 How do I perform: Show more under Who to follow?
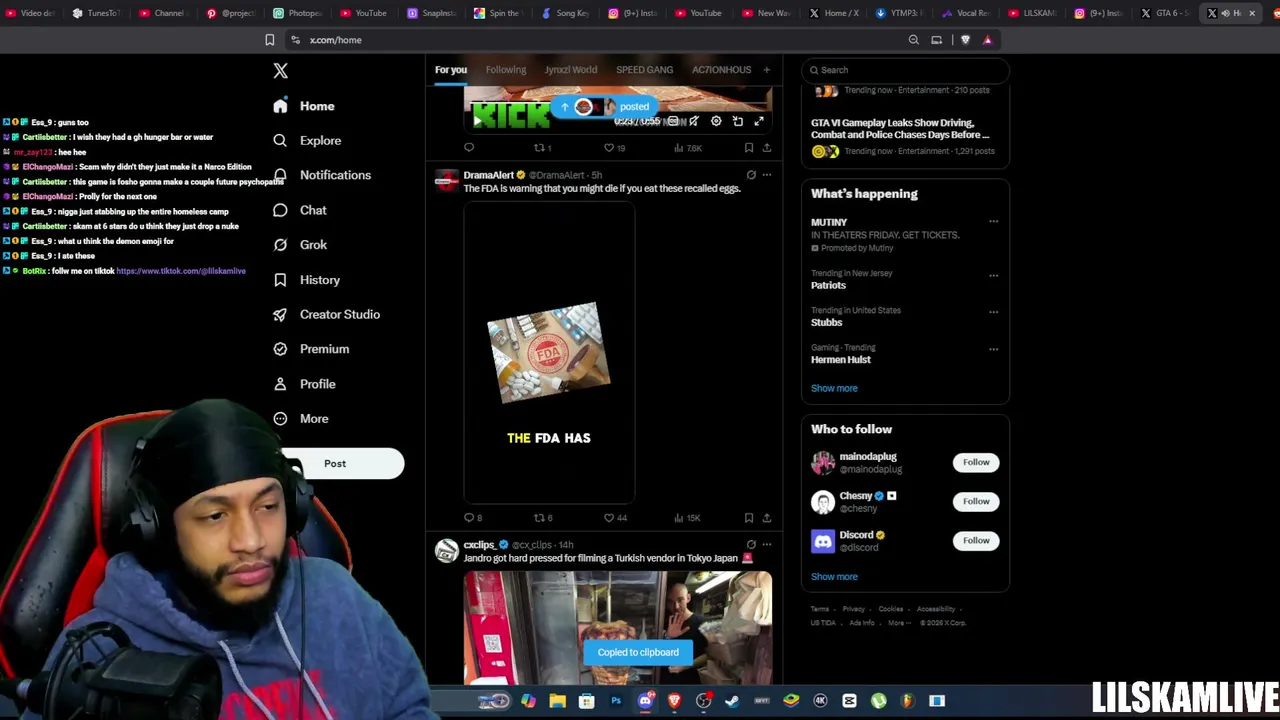(x=834, y=577)
